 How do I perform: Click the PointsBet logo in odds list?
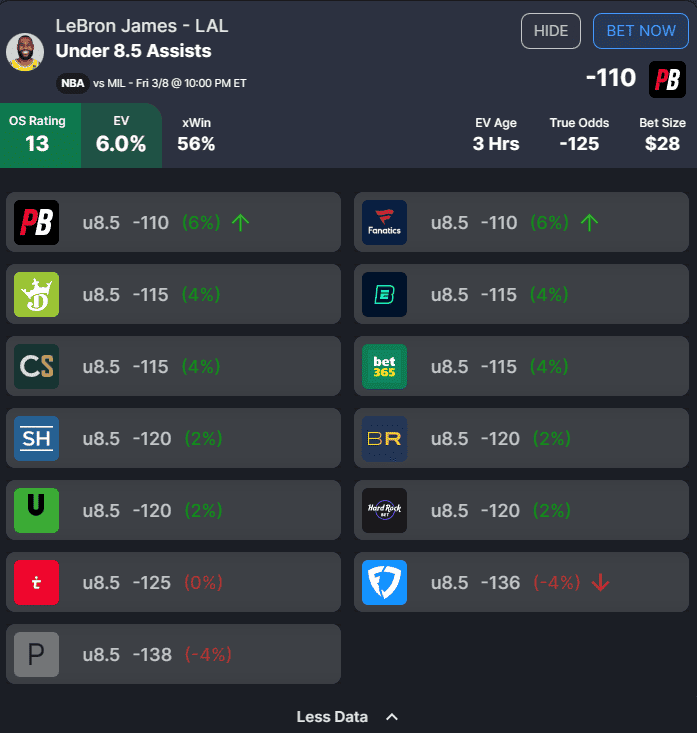[36, 223]
